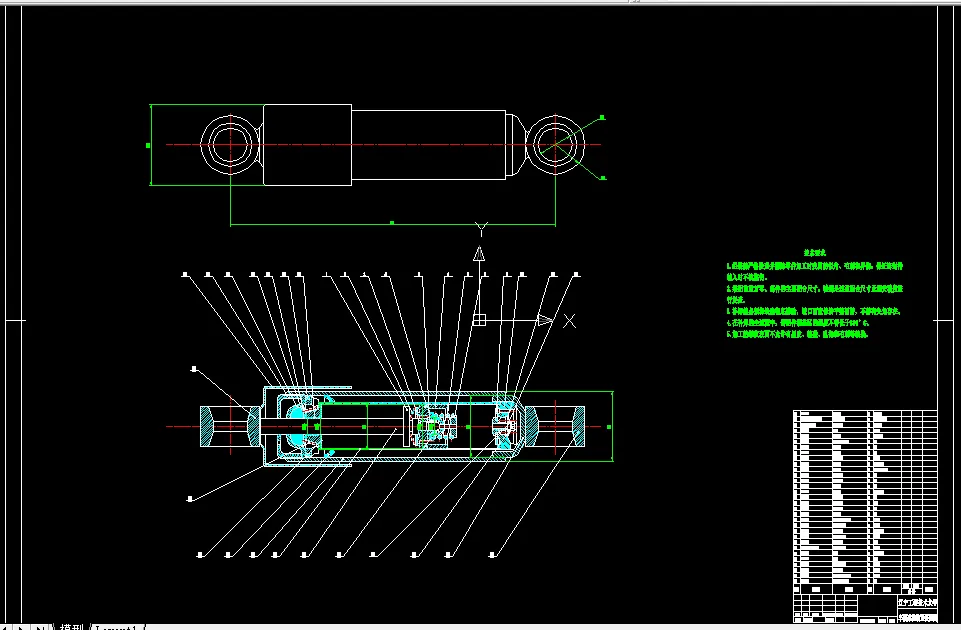Click leader endpoint below-left of section view
The width and height of the screenshot is (961, 630).
coord(190,499)
